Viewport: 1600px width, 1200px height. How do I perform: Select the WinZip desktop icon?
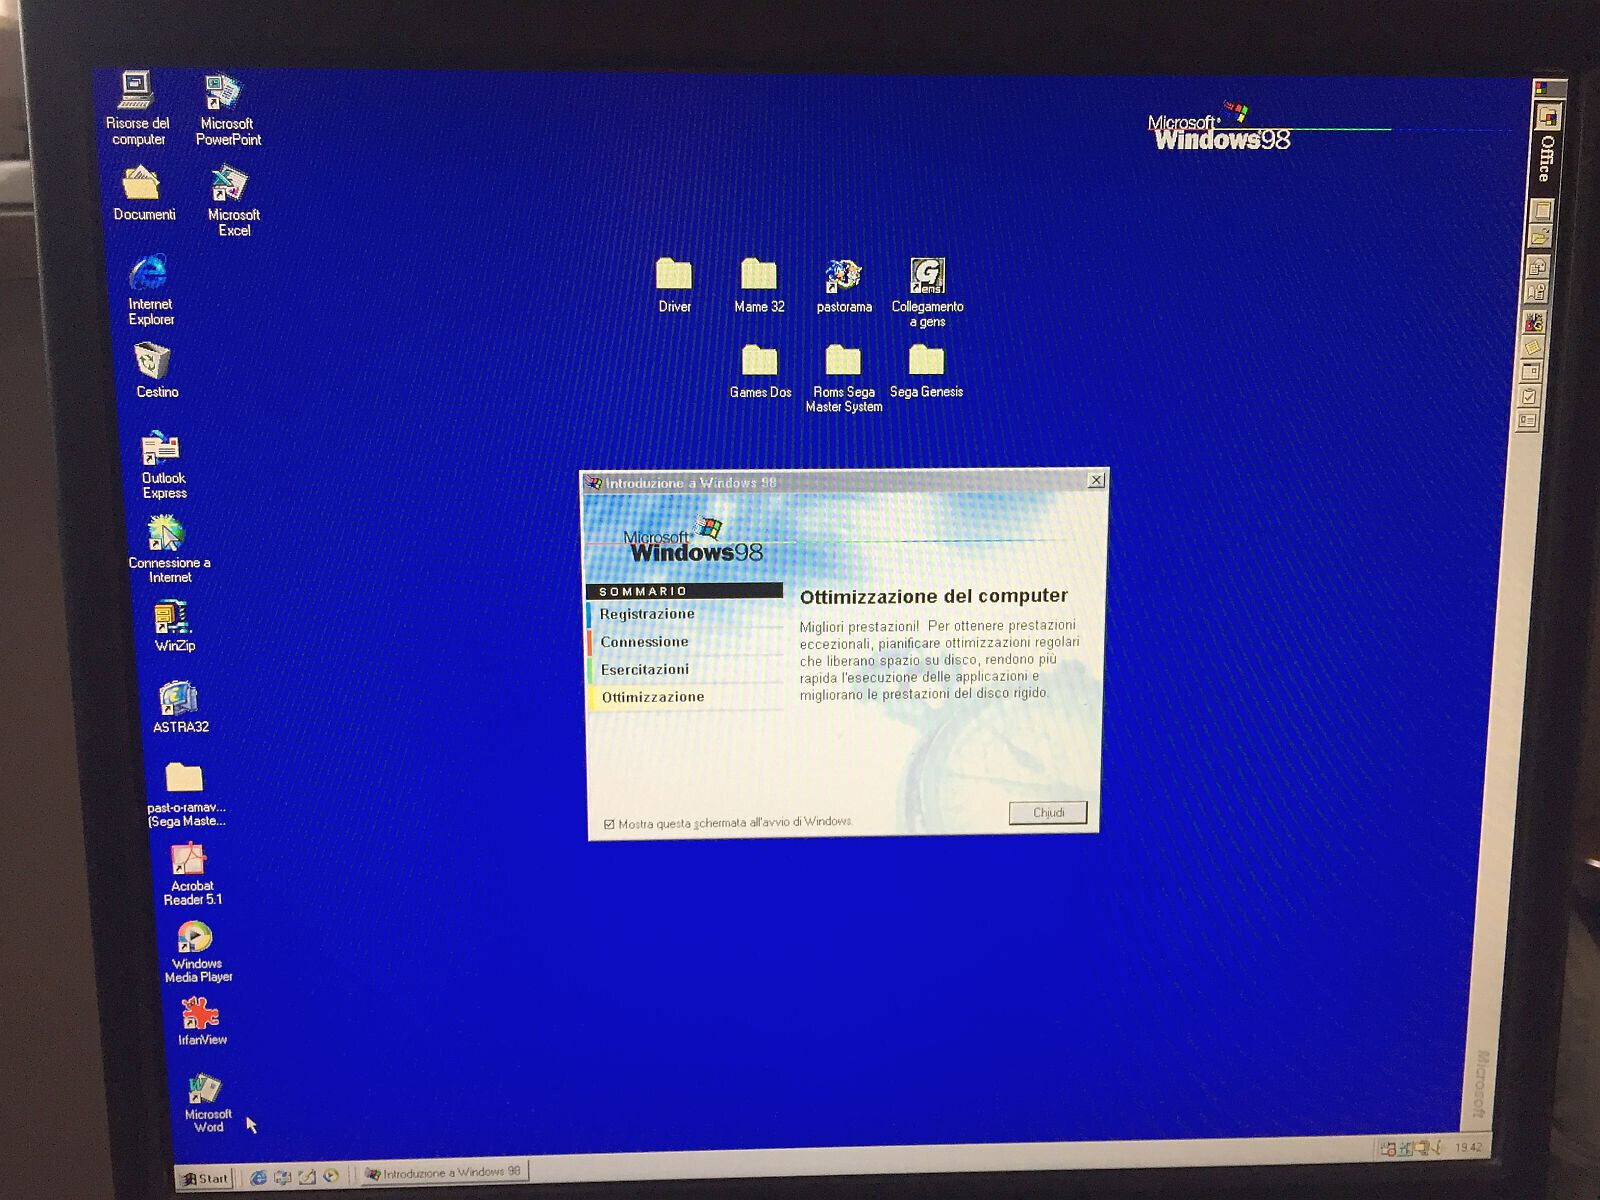tap(172, 619)
